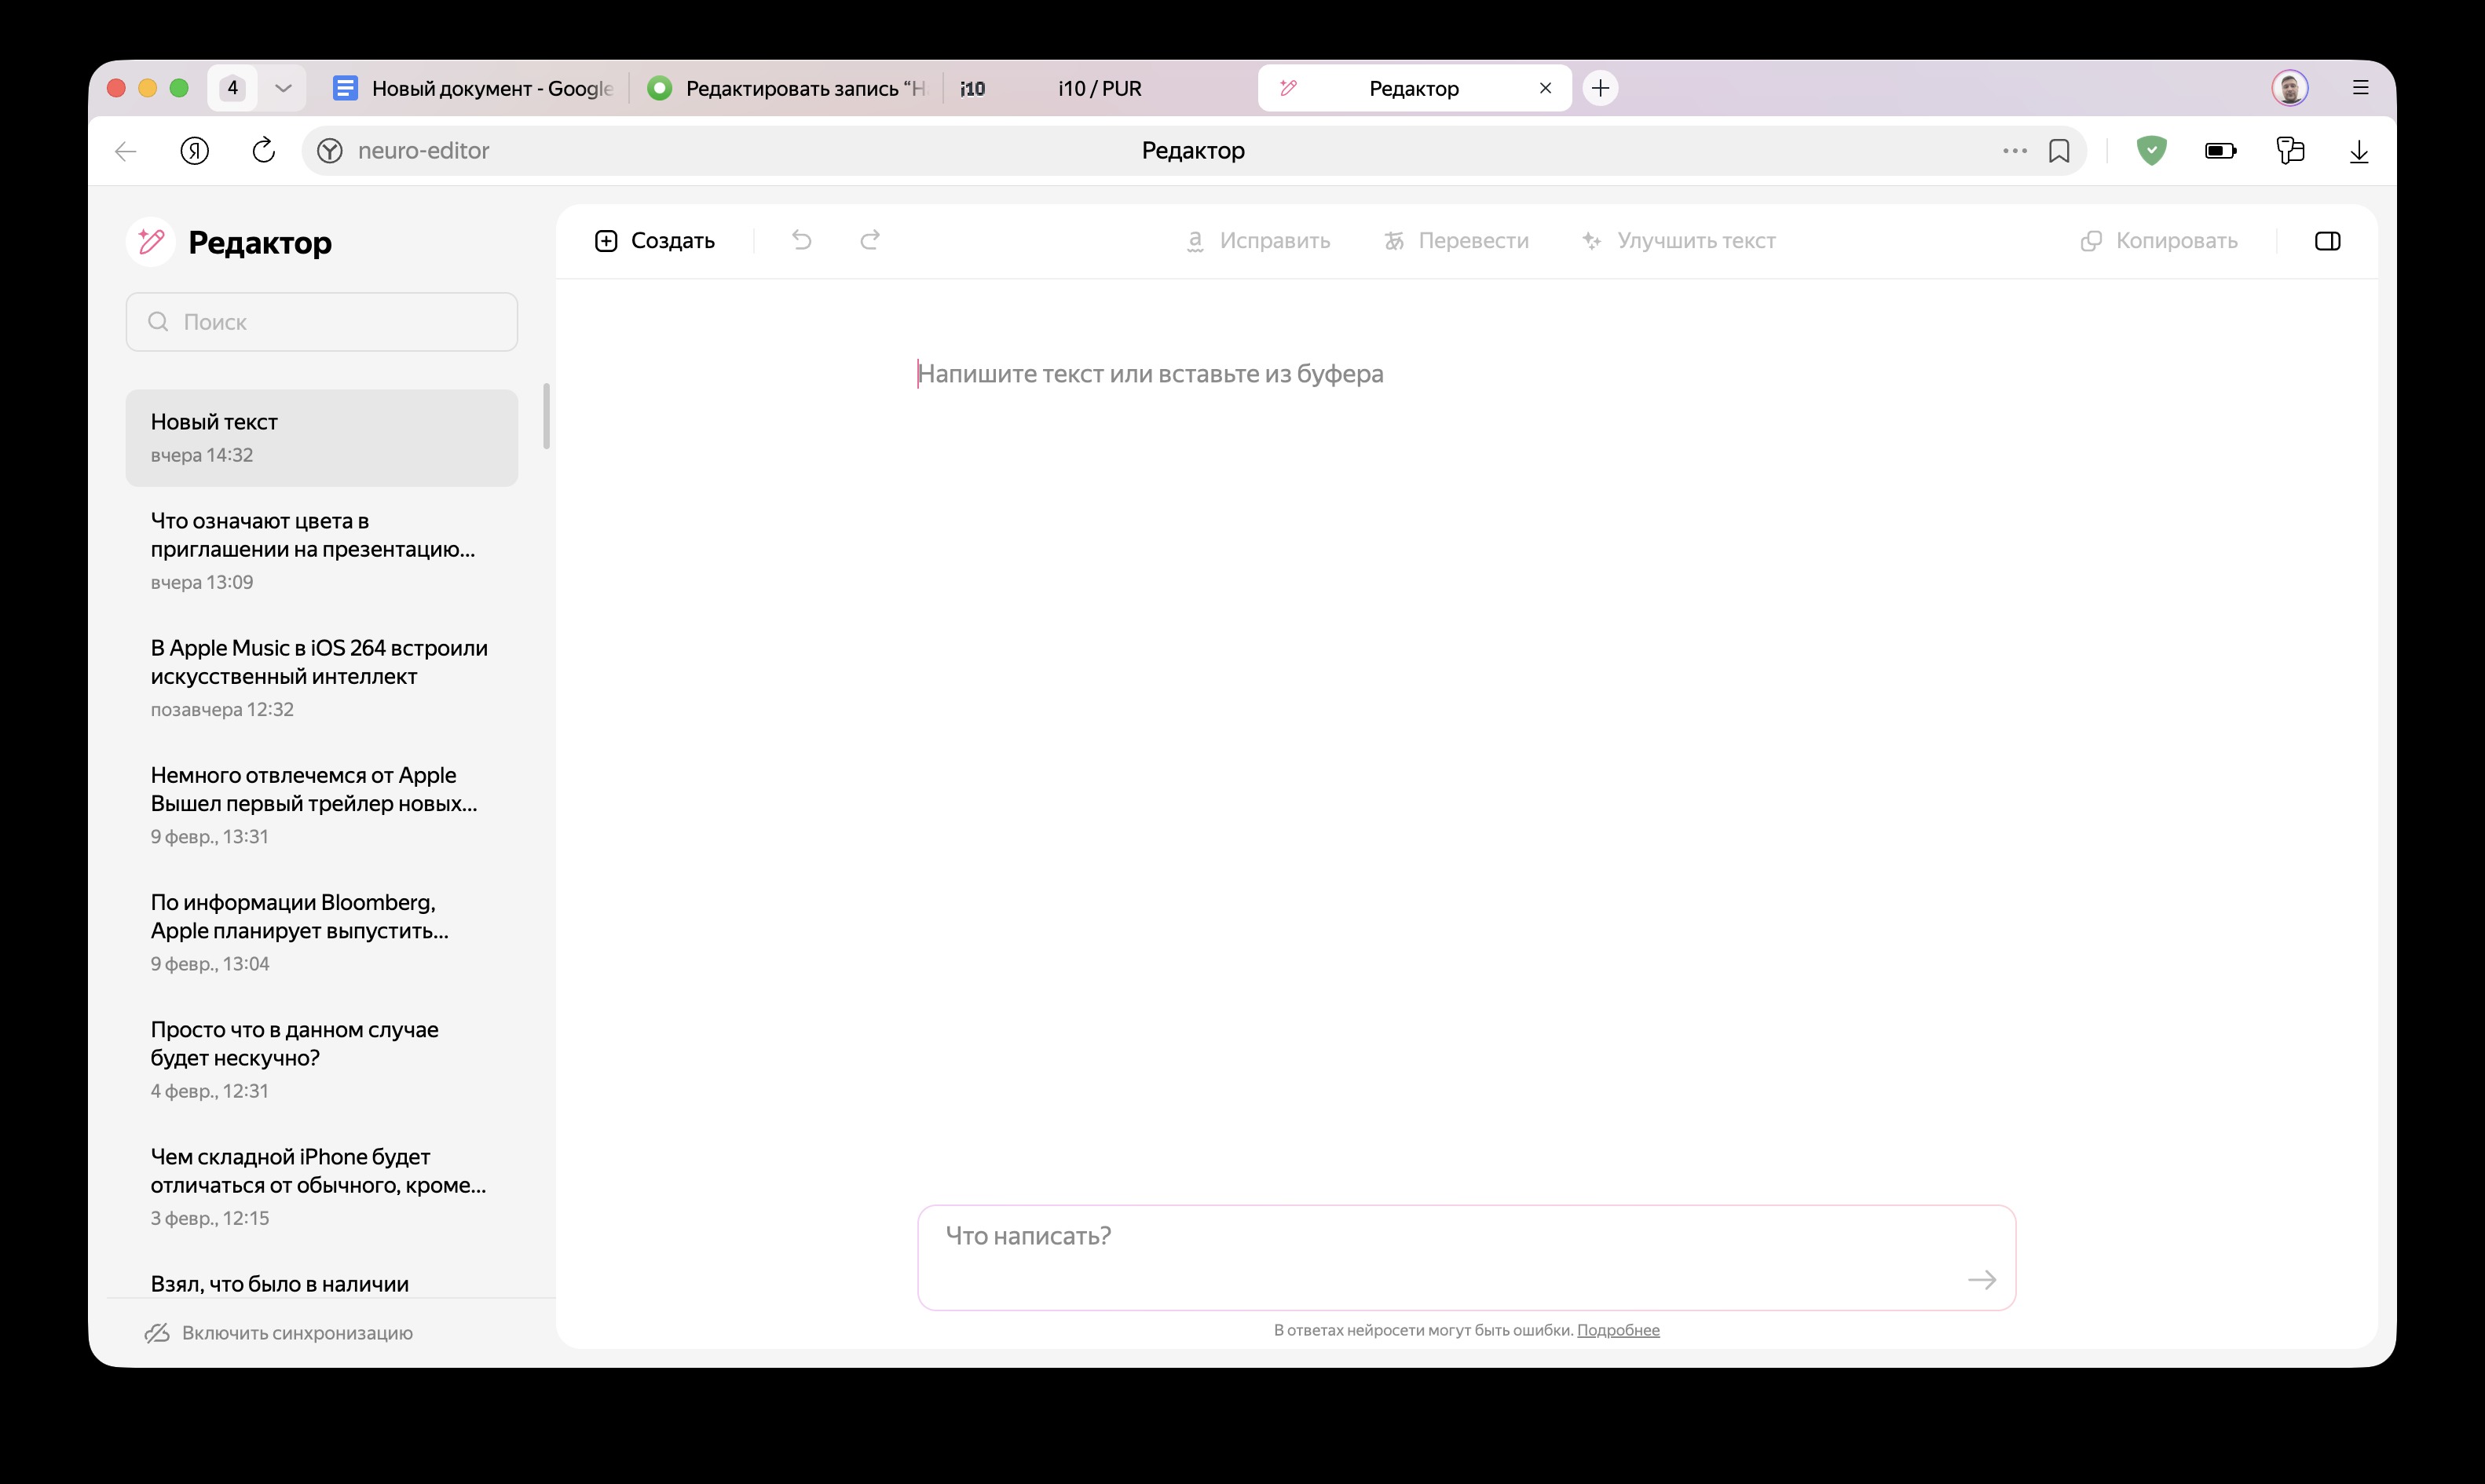Switch to the Новый документ Google tab
Image resolution: width=2485 pixels, height=1484 pixels.
pyautogui.click(x=470, y=88)
